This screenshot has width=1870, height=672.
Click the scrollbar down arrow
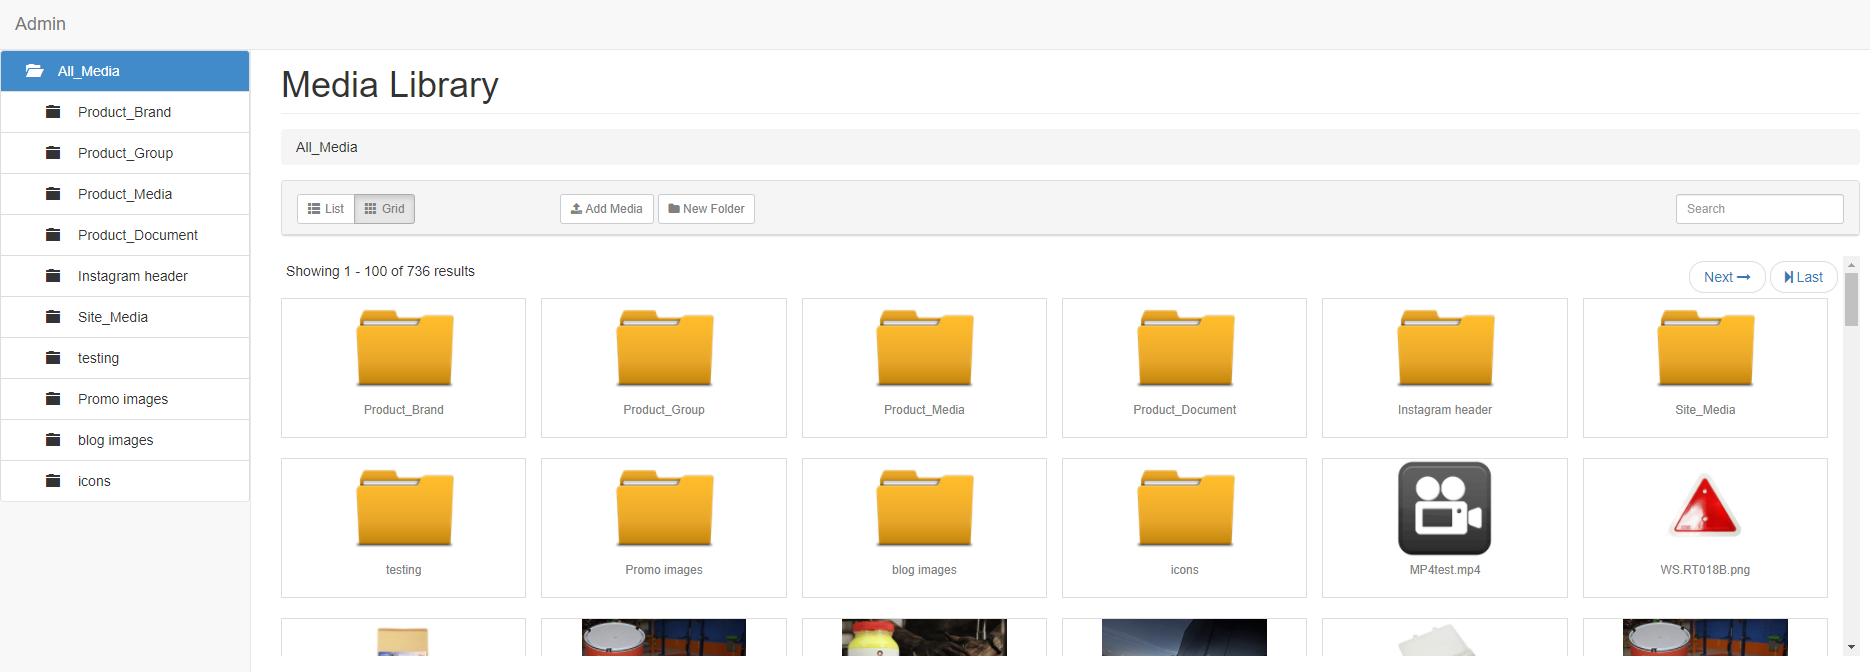[x=1851, y=647]
